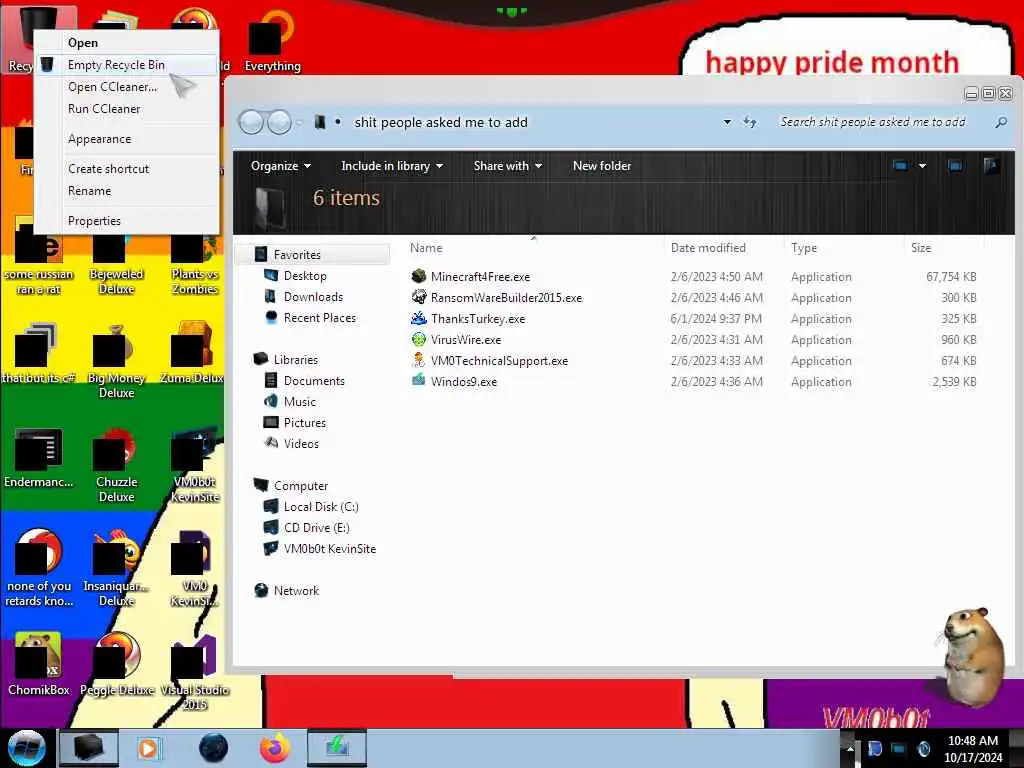Select Network in the navigation pane

(x=296, y=590)
